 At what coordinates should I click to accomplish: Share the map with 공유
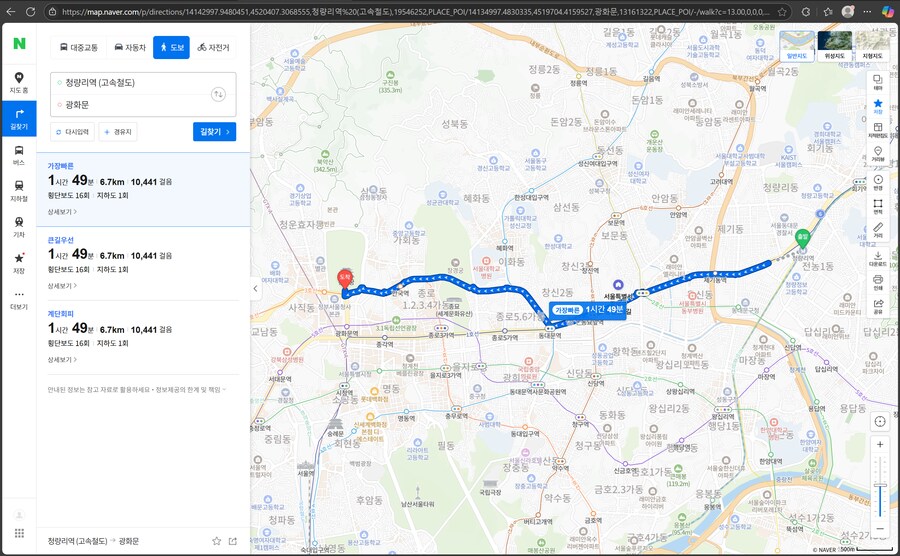(878, 306)
